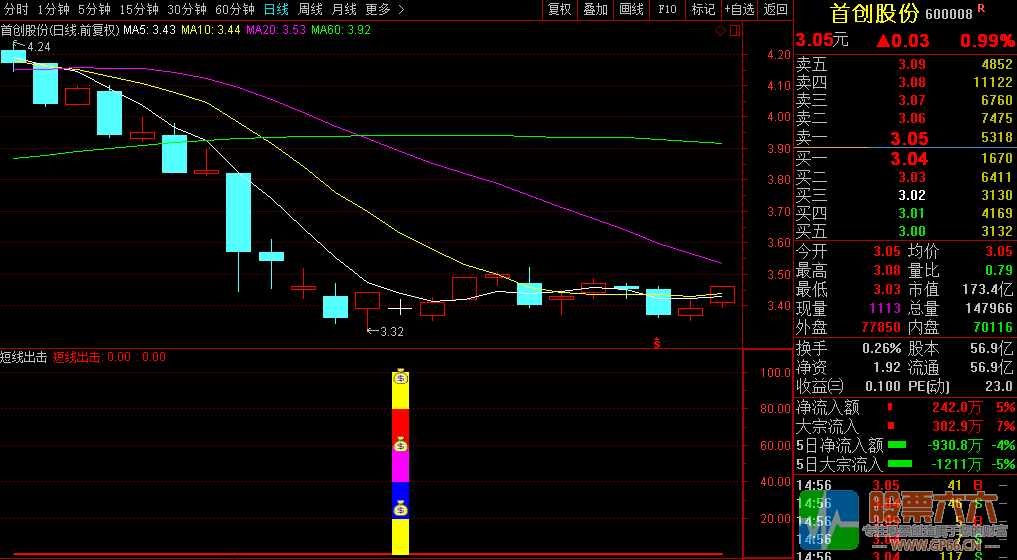The height and width of the screenshot is (560, 1017).
Task: Click the stock chart watermark logo icon
Action: [828, 521]
